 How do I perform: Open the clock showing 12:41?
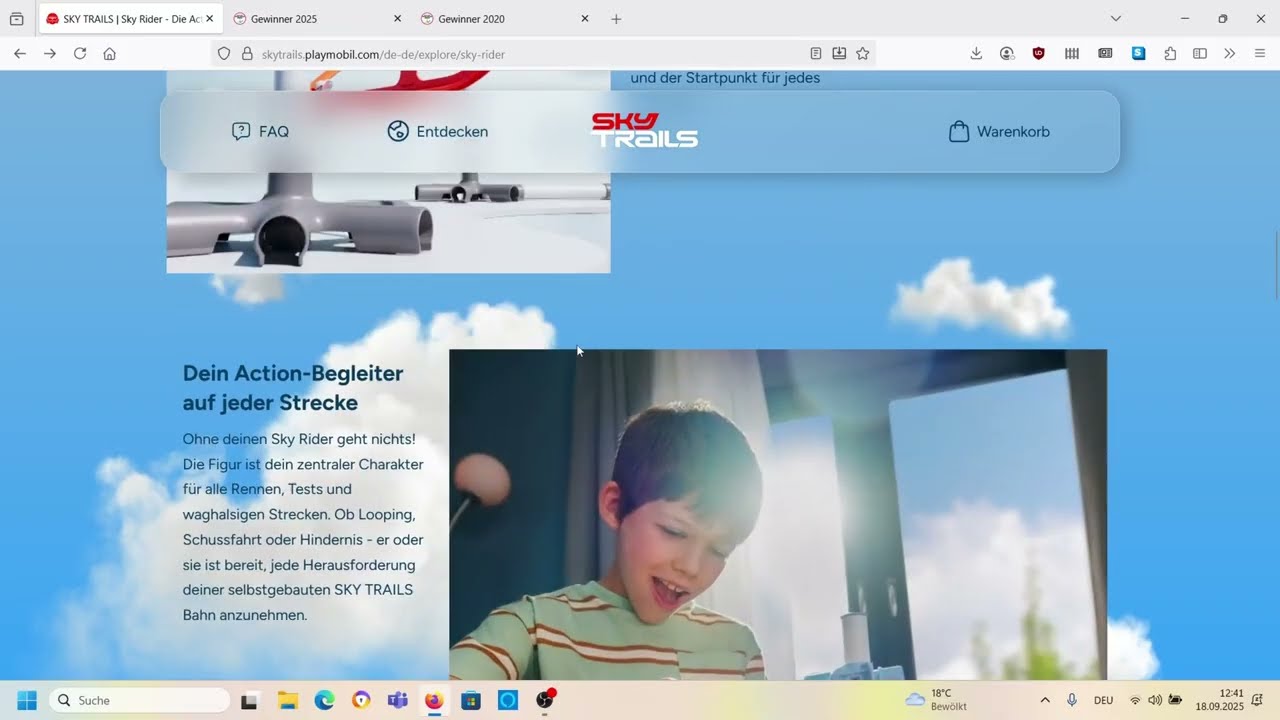point(1219,700)
